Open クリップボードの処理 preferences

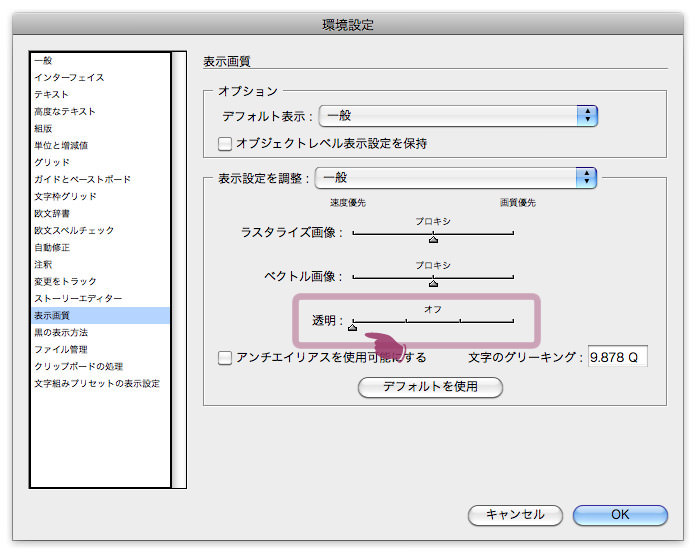[x=101, y=367]
